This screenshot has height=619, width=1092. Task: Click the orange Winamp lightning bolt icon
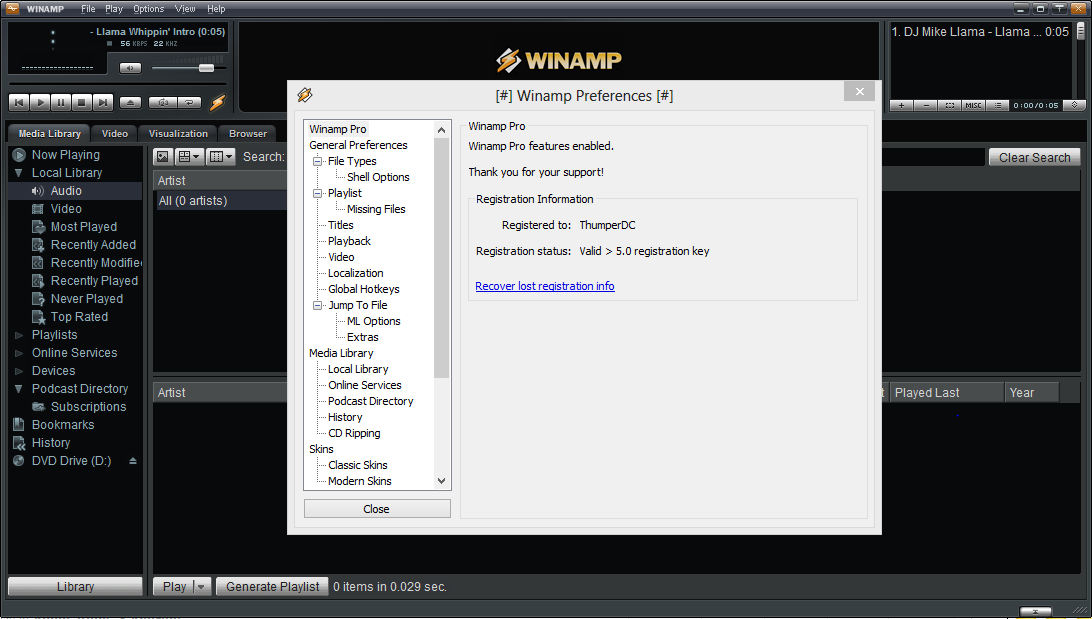217,102
